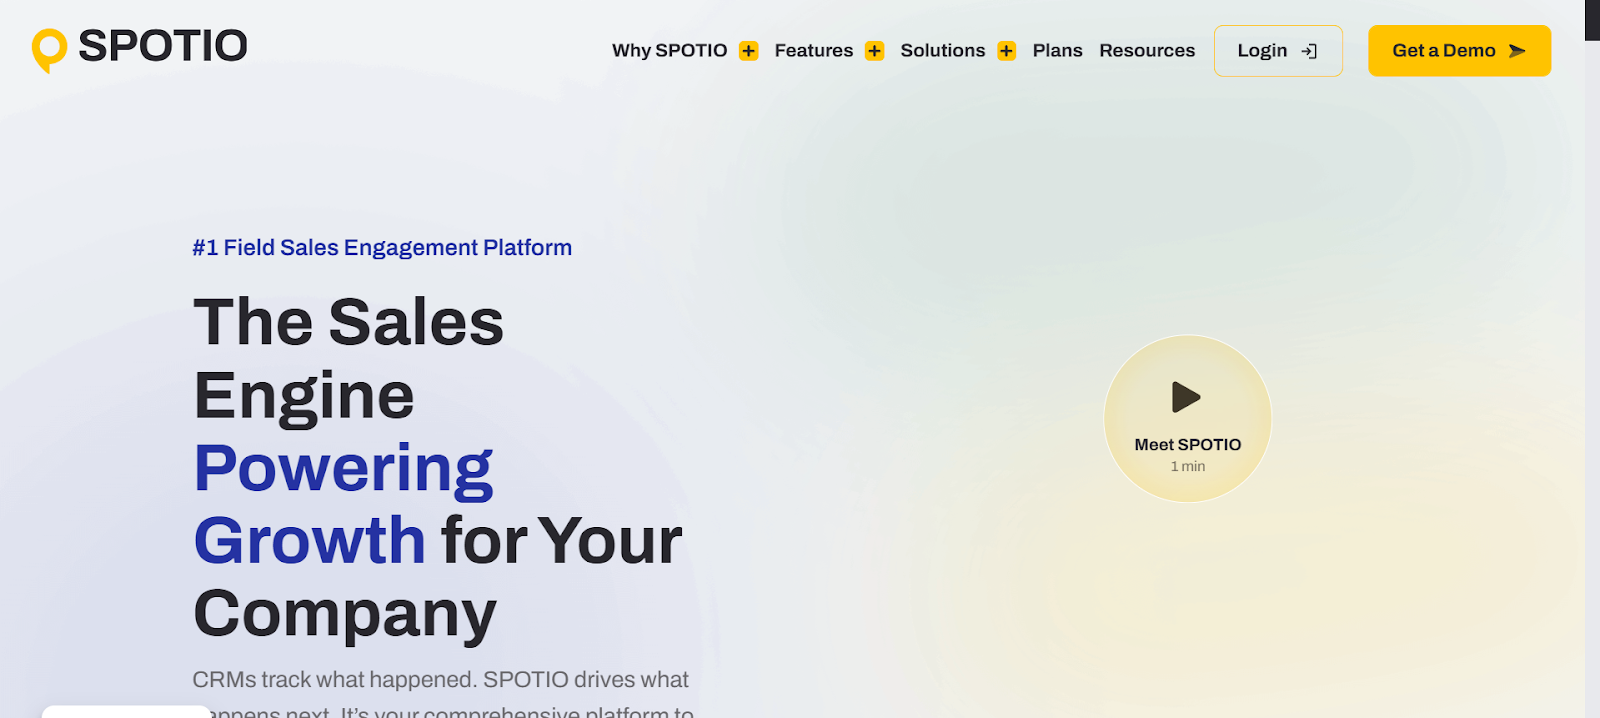Viewport: 1600px width, 718px height.
Task: Click the 'Powering Growth' headline text
Action: pos(343,504)
